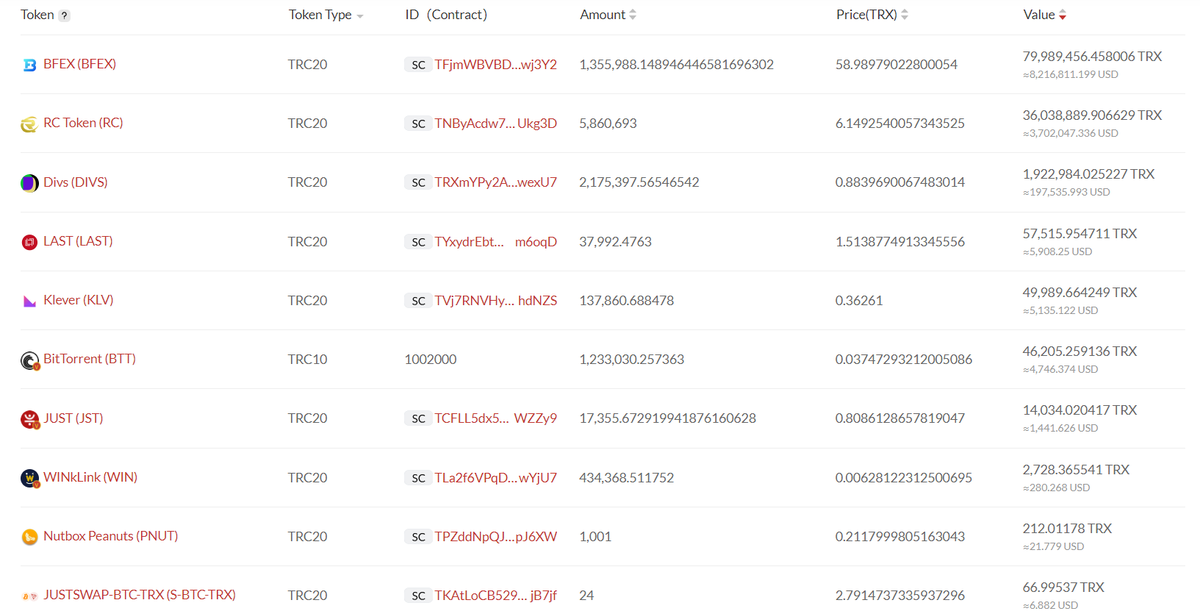Click the Klever price 0.36261
This screenshot has width=1200, height=614.
click(x=859, y=300)
